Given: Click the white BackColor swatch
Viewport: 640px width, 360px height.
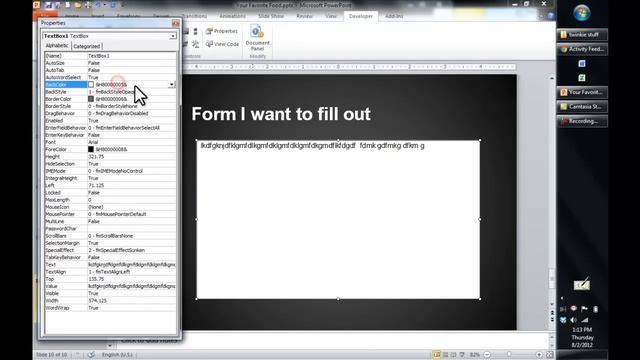Looking at the screenshot, I should coord(91,84).
